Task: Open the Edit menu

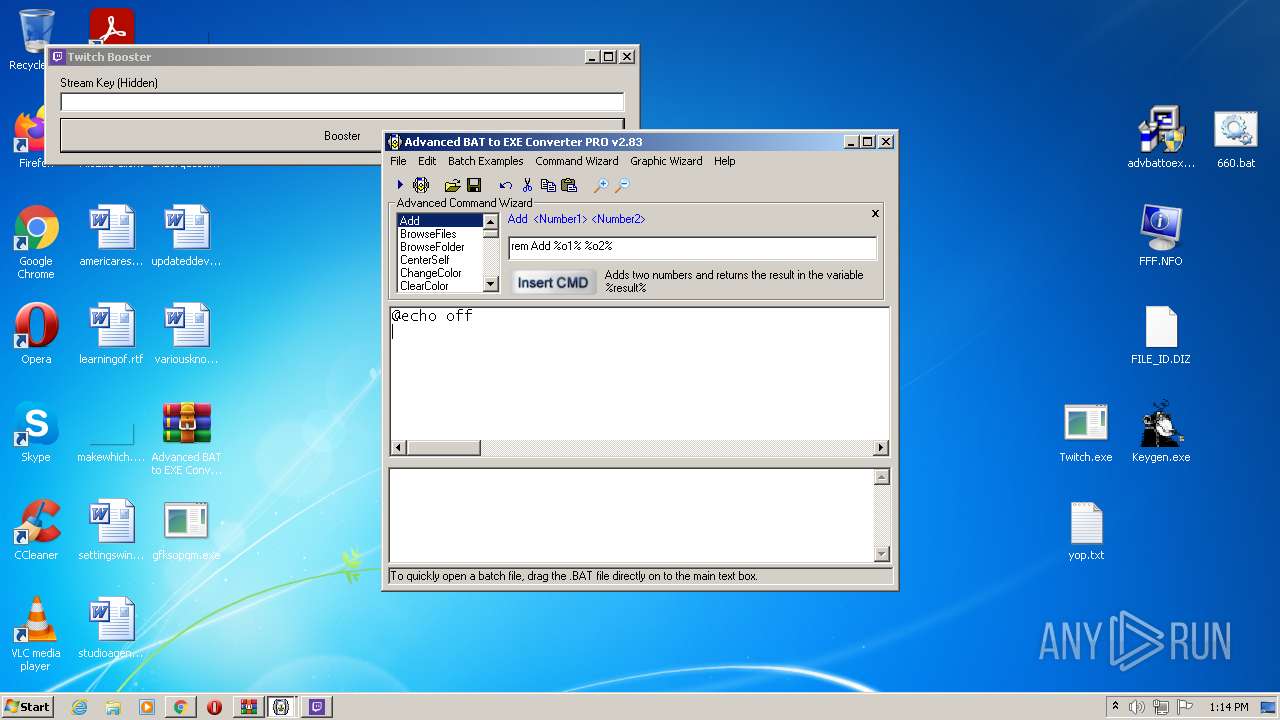Action: (x=427, y=161)
